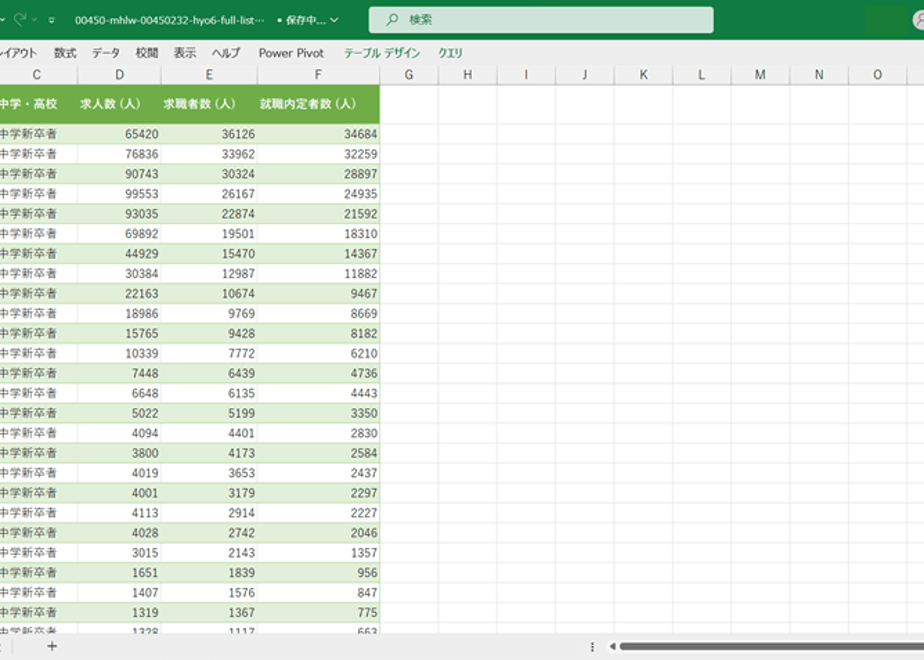
Task: Select cell with value 30324
Action: (x=209, y=174)
